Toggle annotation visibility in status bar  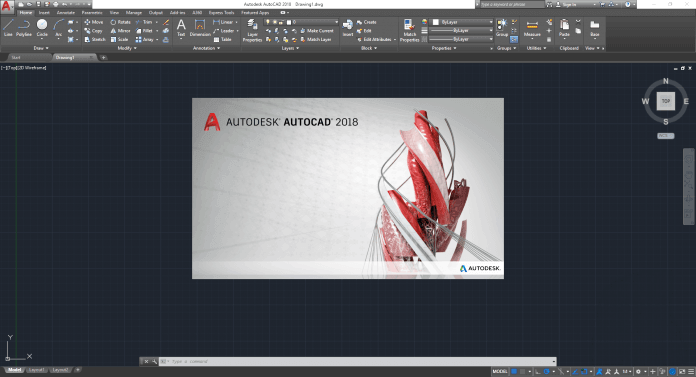click(599, 372)
